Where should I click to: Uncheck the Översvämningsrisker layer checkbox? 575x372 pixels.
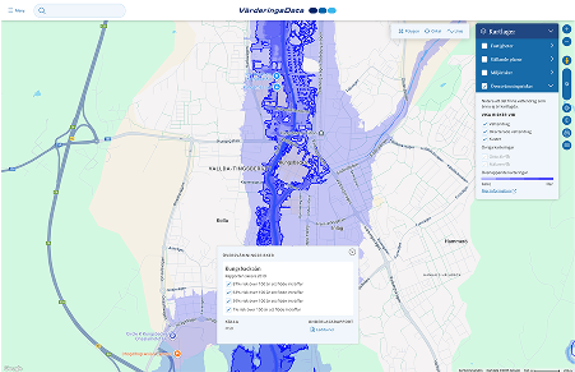tap(484, 86)
